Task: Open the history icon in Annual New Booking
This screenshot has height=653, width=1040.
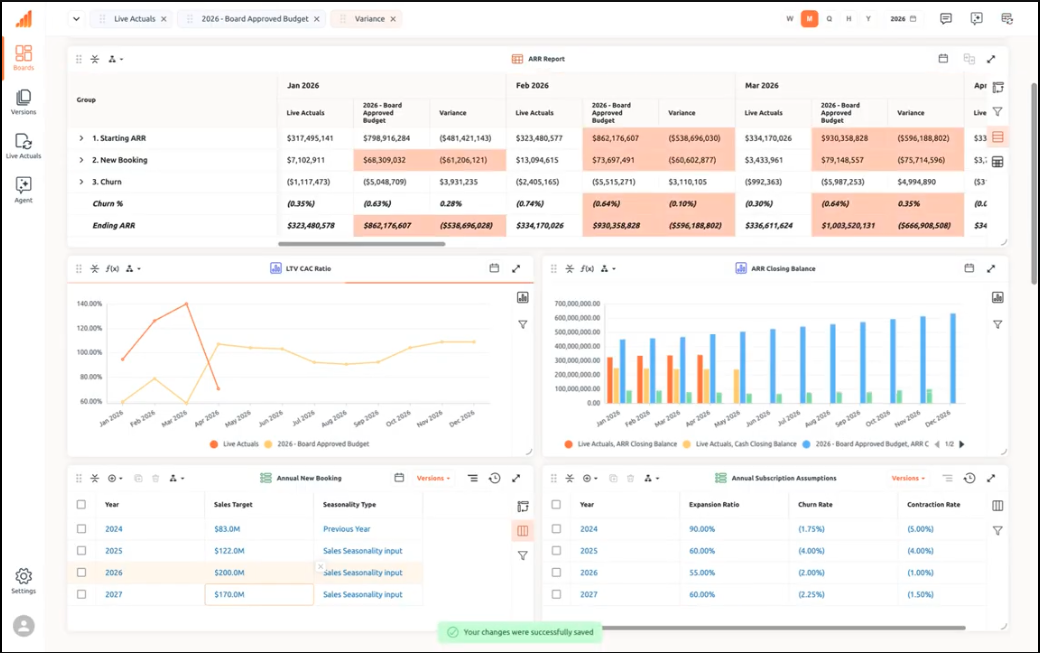Action: [495, 478]
